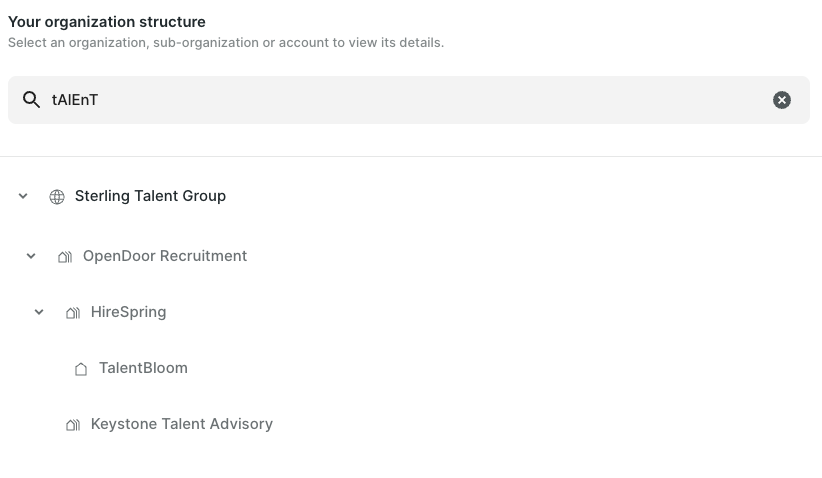Click the sub-organization icon beside HireSpring

pyautogui.click(x=73, y=313)
